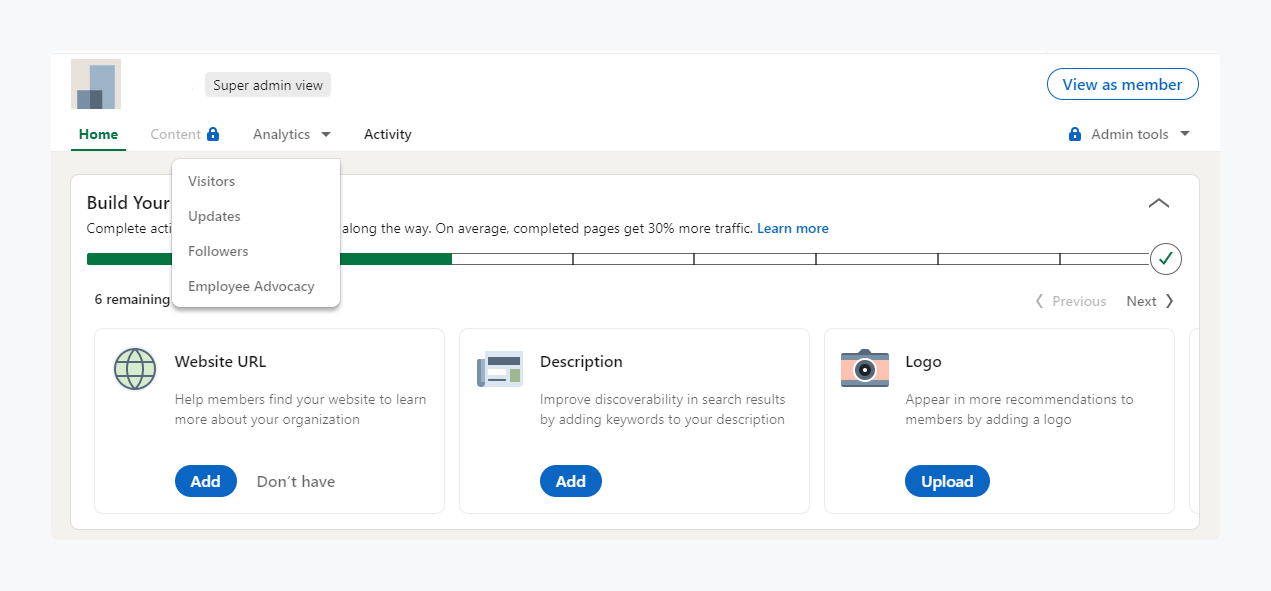Collapse the Build Your Page panel chevron

1159,203
